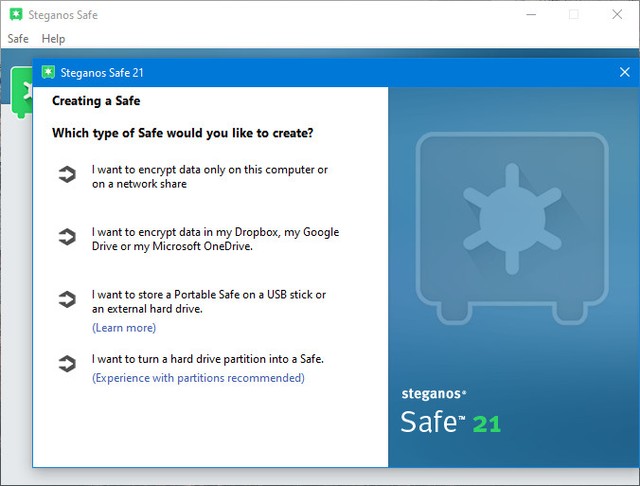
Task: Choose encrypt data in Dropbox or Google Drive
Action: 215,239
